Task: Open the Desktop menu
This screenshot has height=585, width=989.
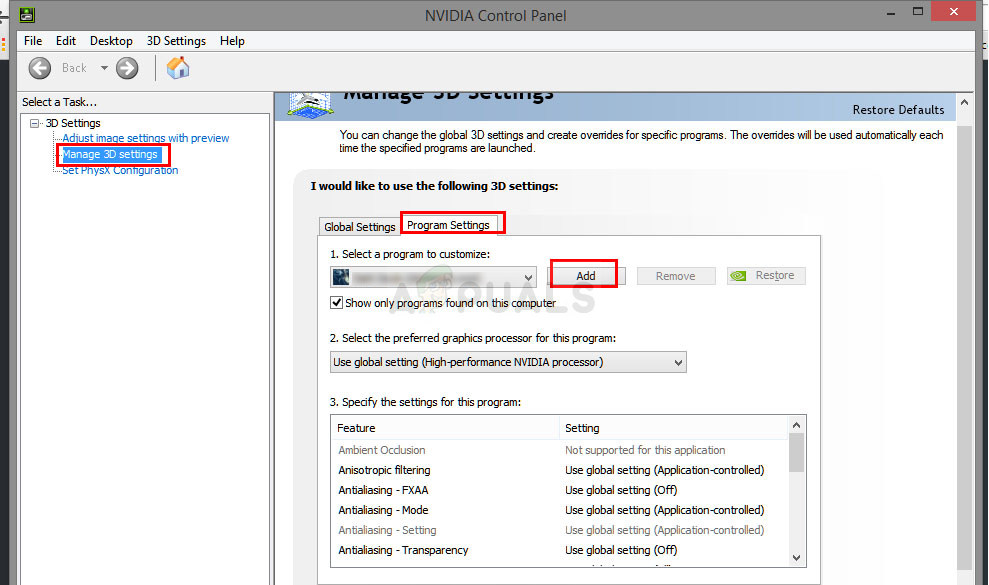Action: [111, 41]
